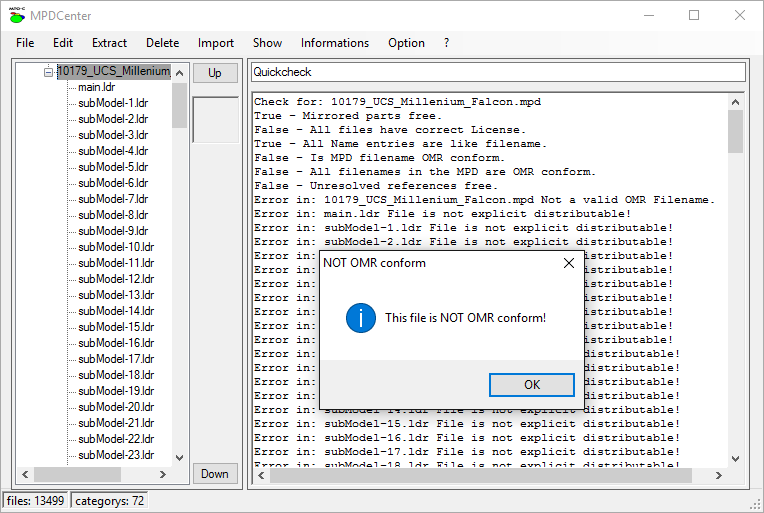This screenshot has height=513, width=764.
Task: Open the Delete menu
Action: tap(162, 43)
